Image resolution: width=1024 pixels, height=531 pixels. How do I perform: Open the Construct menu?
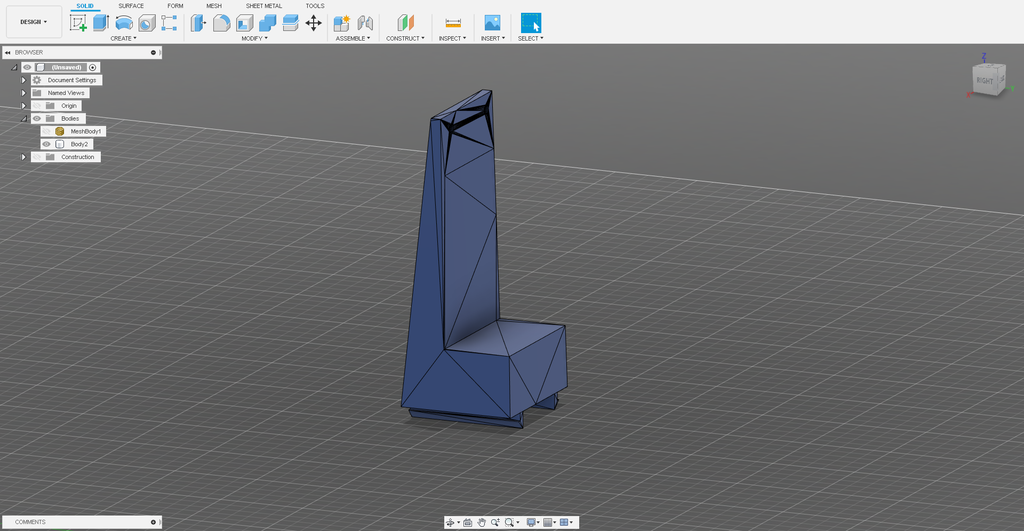pos(405,38)
